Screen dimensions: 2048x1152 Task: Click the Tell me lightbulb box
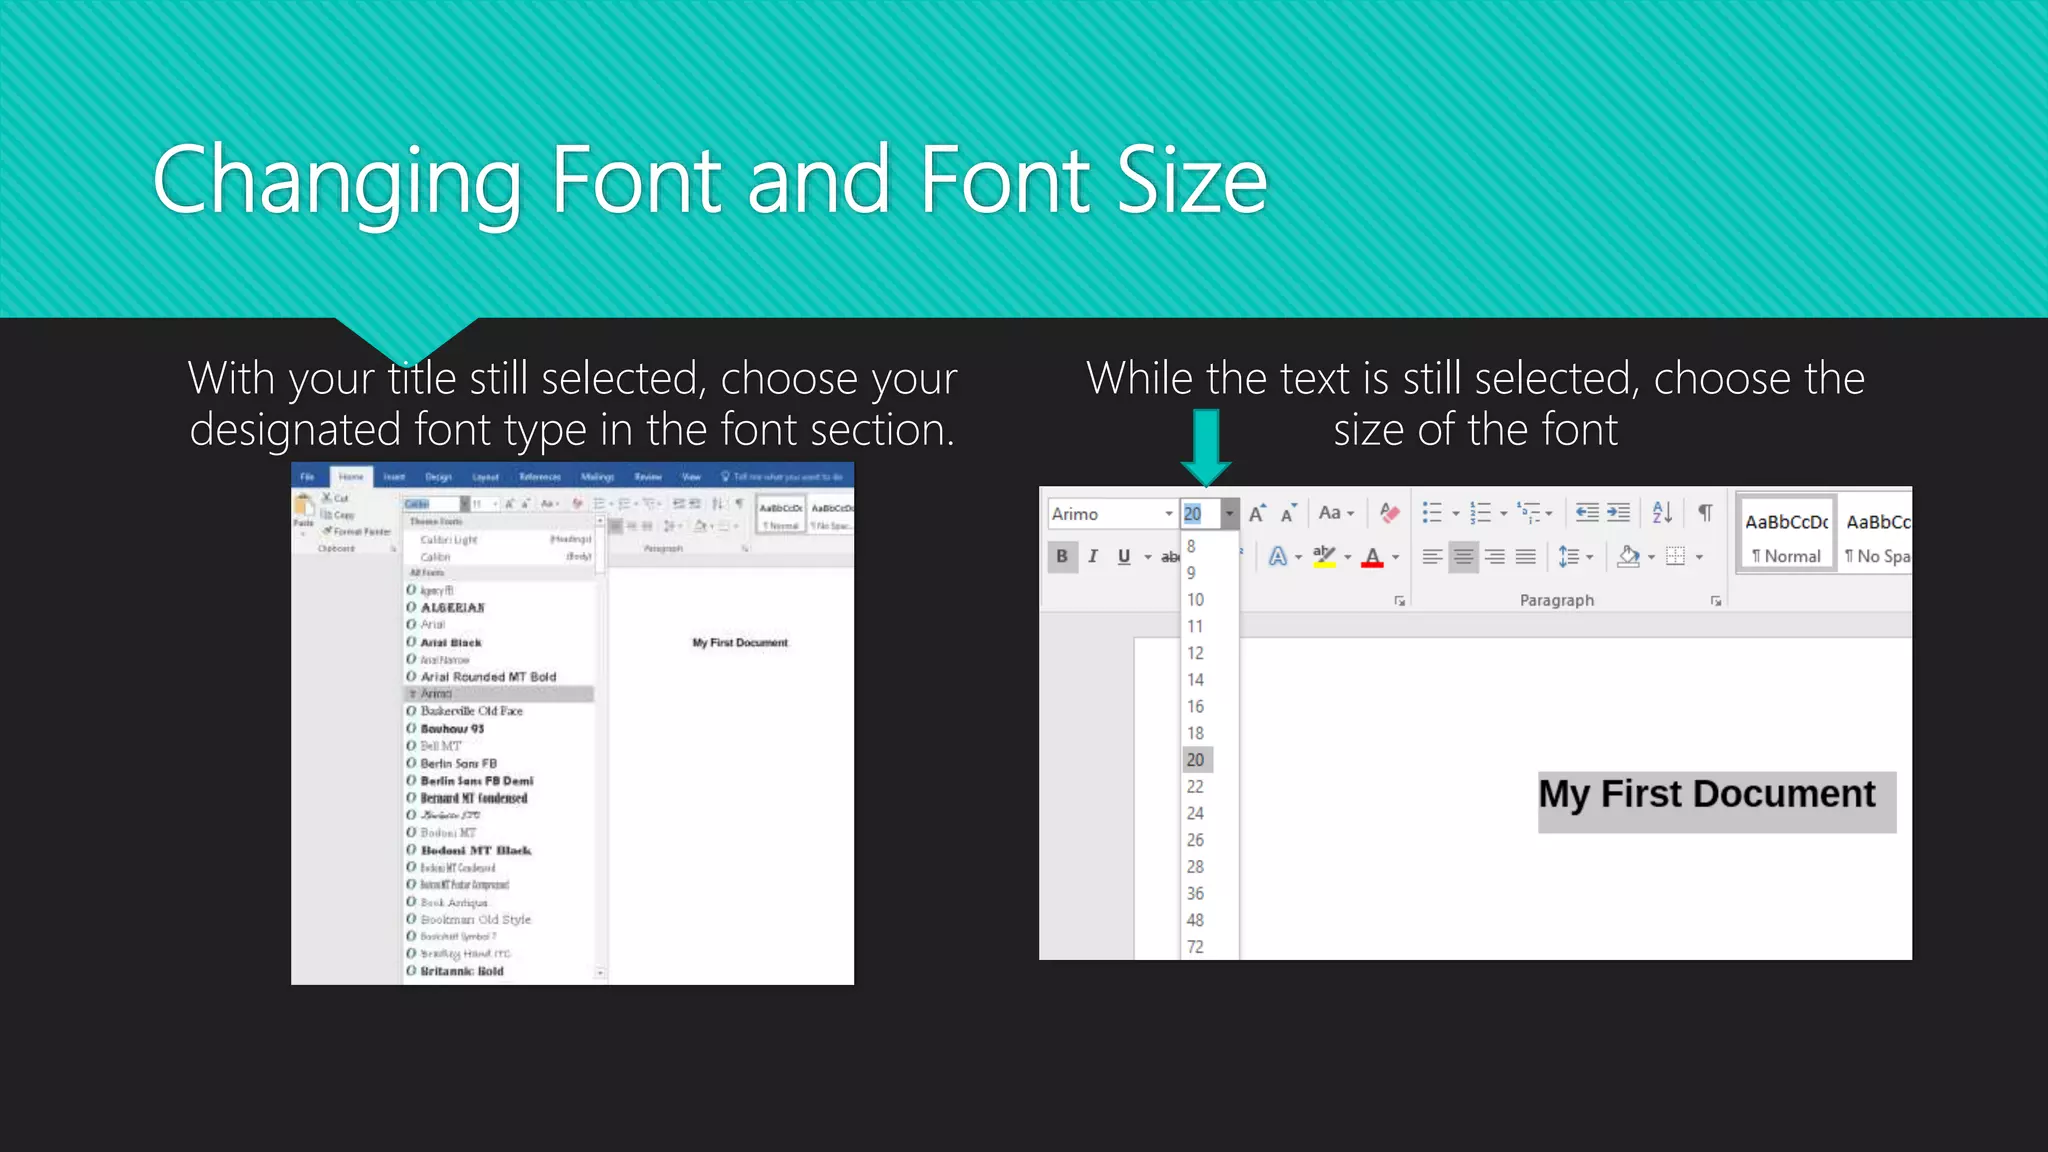point(782,477)
